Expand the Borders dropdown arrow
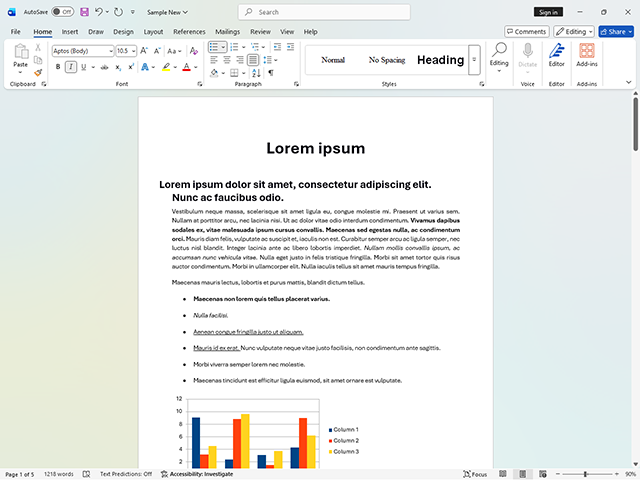Image resolution: width=640 pixels, height=480 pixels. coord(244,73)
